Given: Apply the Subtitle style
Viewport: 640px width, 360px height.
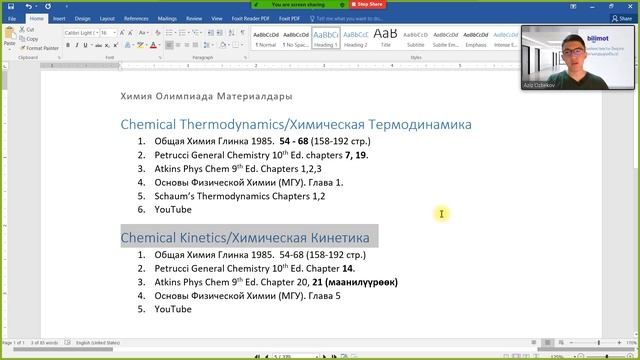Looking at the screenshot, I should click(x=416, y=38).
